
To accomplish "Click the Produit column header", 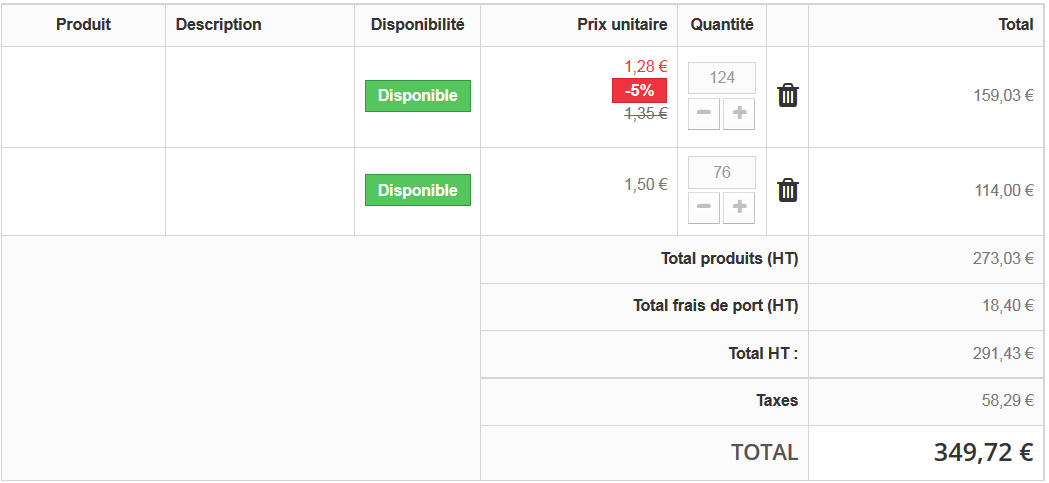I will point(84,25).
